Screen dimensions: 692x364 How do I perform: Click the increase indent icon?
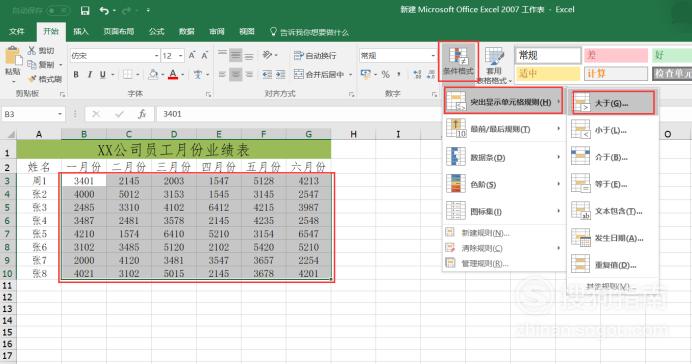(281, 75)
